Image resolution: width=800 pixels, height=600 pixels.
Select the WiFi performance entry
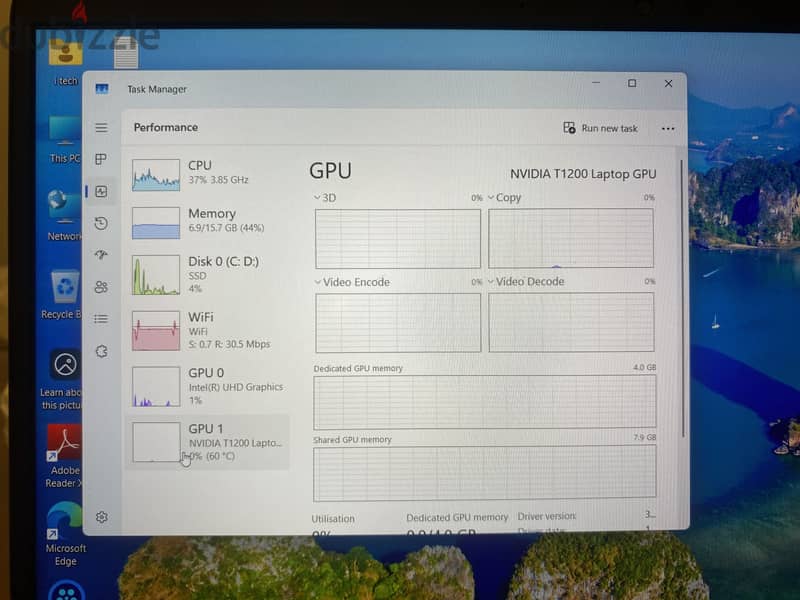(207, 331)
